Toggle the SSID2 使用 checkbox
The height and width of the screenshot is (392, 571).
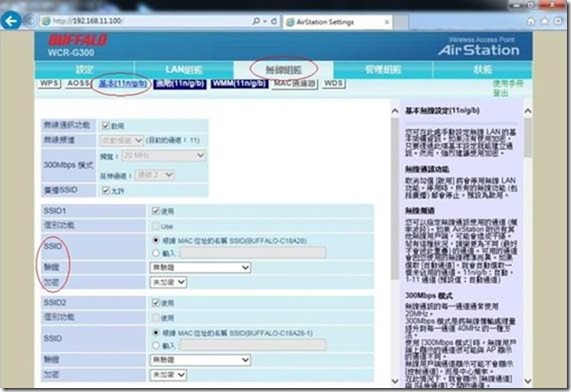click(156, 303)
